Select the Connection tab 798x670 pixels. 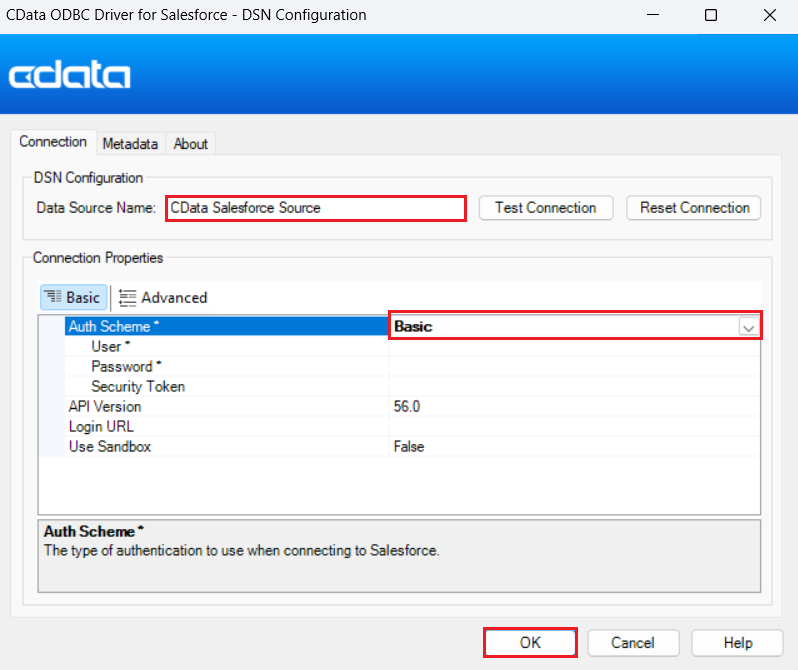tap(53, 142)
